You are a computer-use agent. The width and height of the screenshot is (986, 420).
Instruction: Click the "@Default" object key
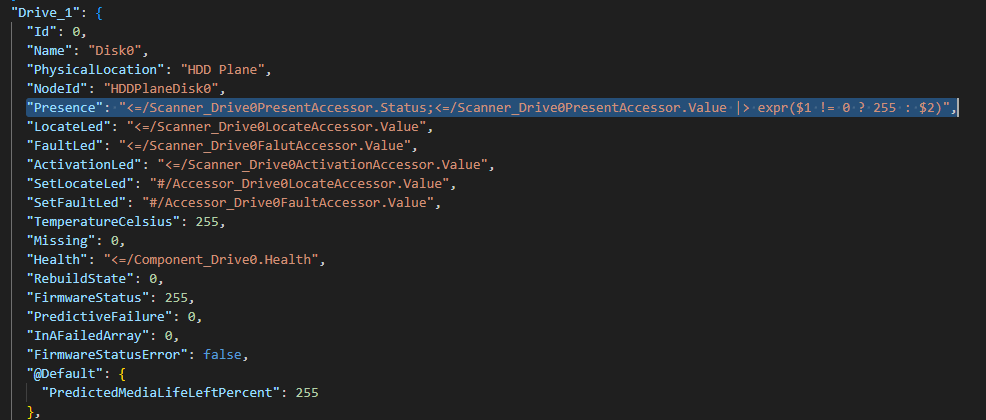click(x=66, y=374)
